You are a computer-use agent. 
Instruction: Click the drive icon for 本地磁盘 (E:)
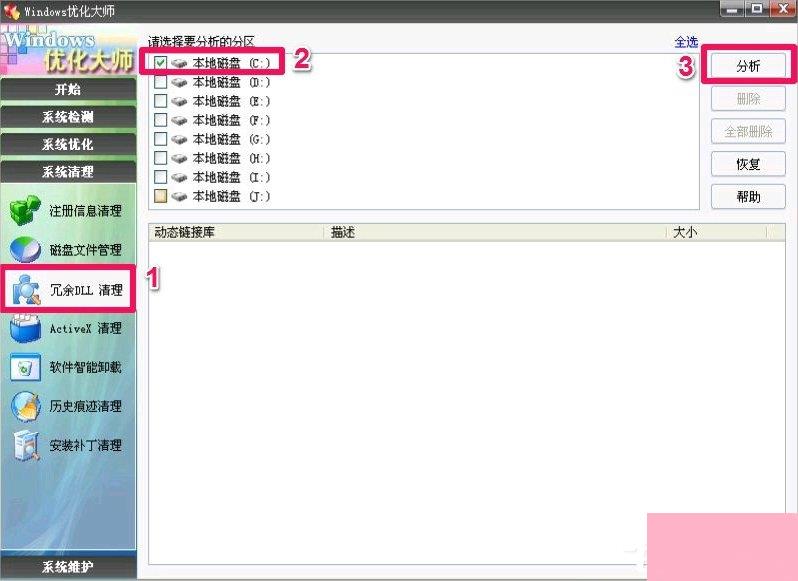click(179, 101)
